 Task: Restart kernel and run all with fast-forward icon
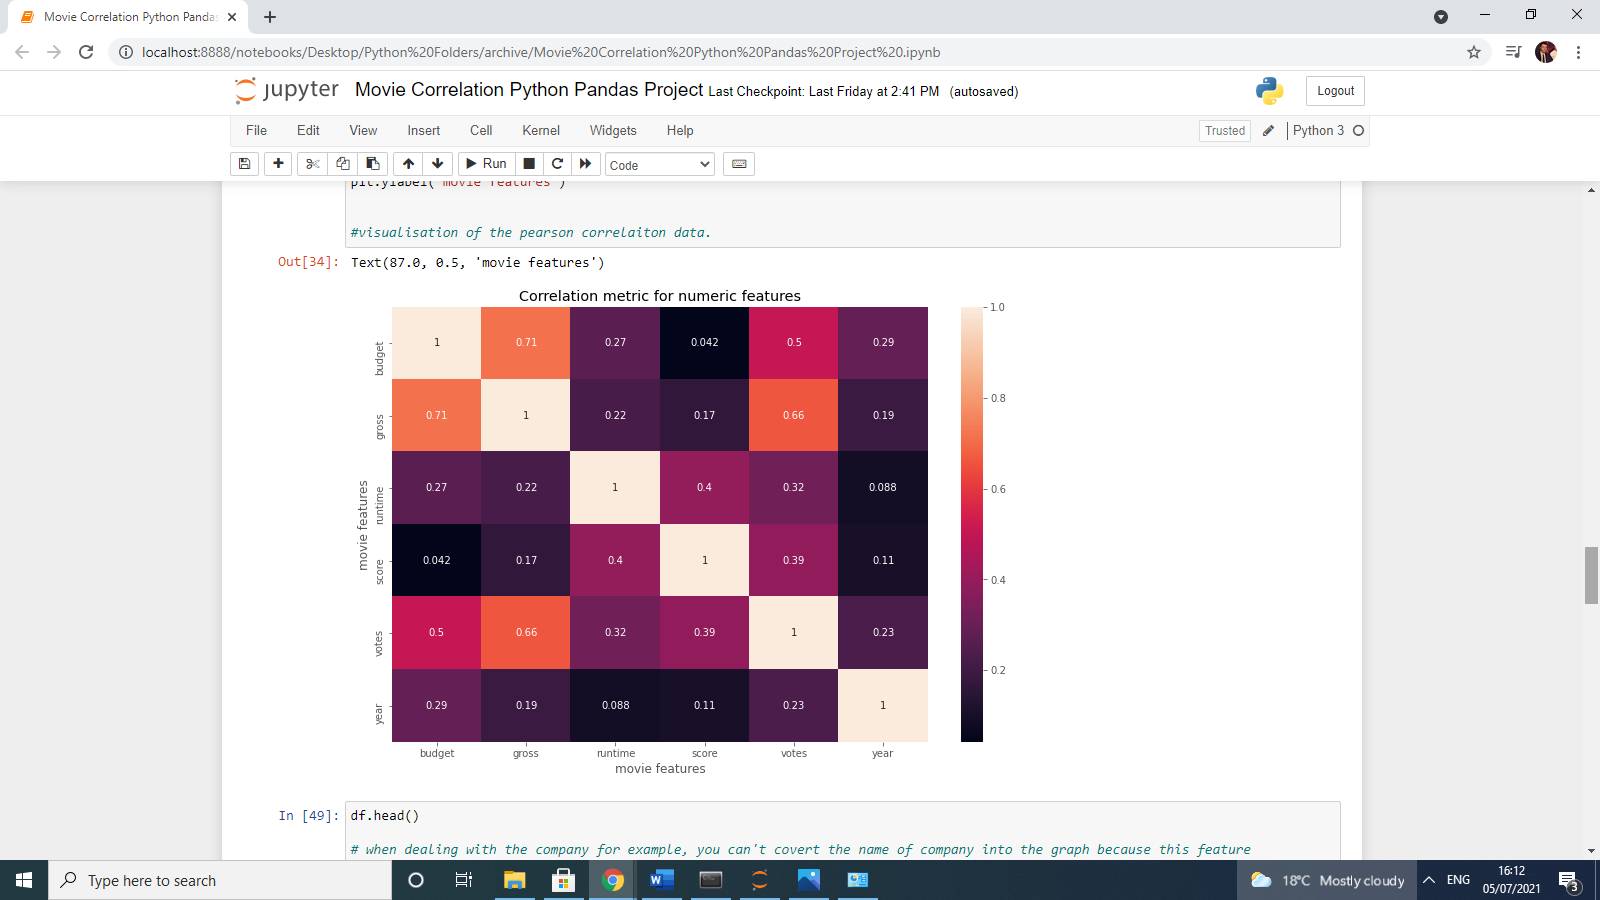tap(586, 163)
